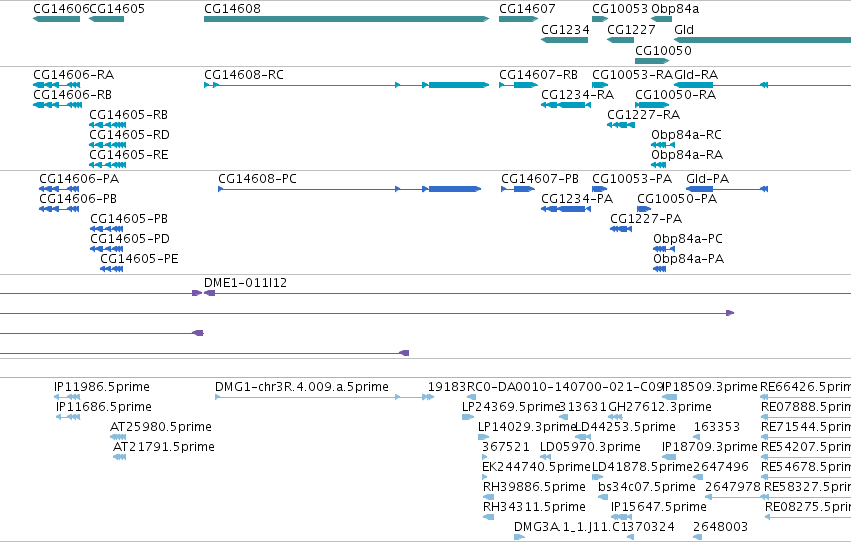Image resolution: width=851 pixels, height=542 pixels.
Task: Click feature 367521
Action: point(505,447)
